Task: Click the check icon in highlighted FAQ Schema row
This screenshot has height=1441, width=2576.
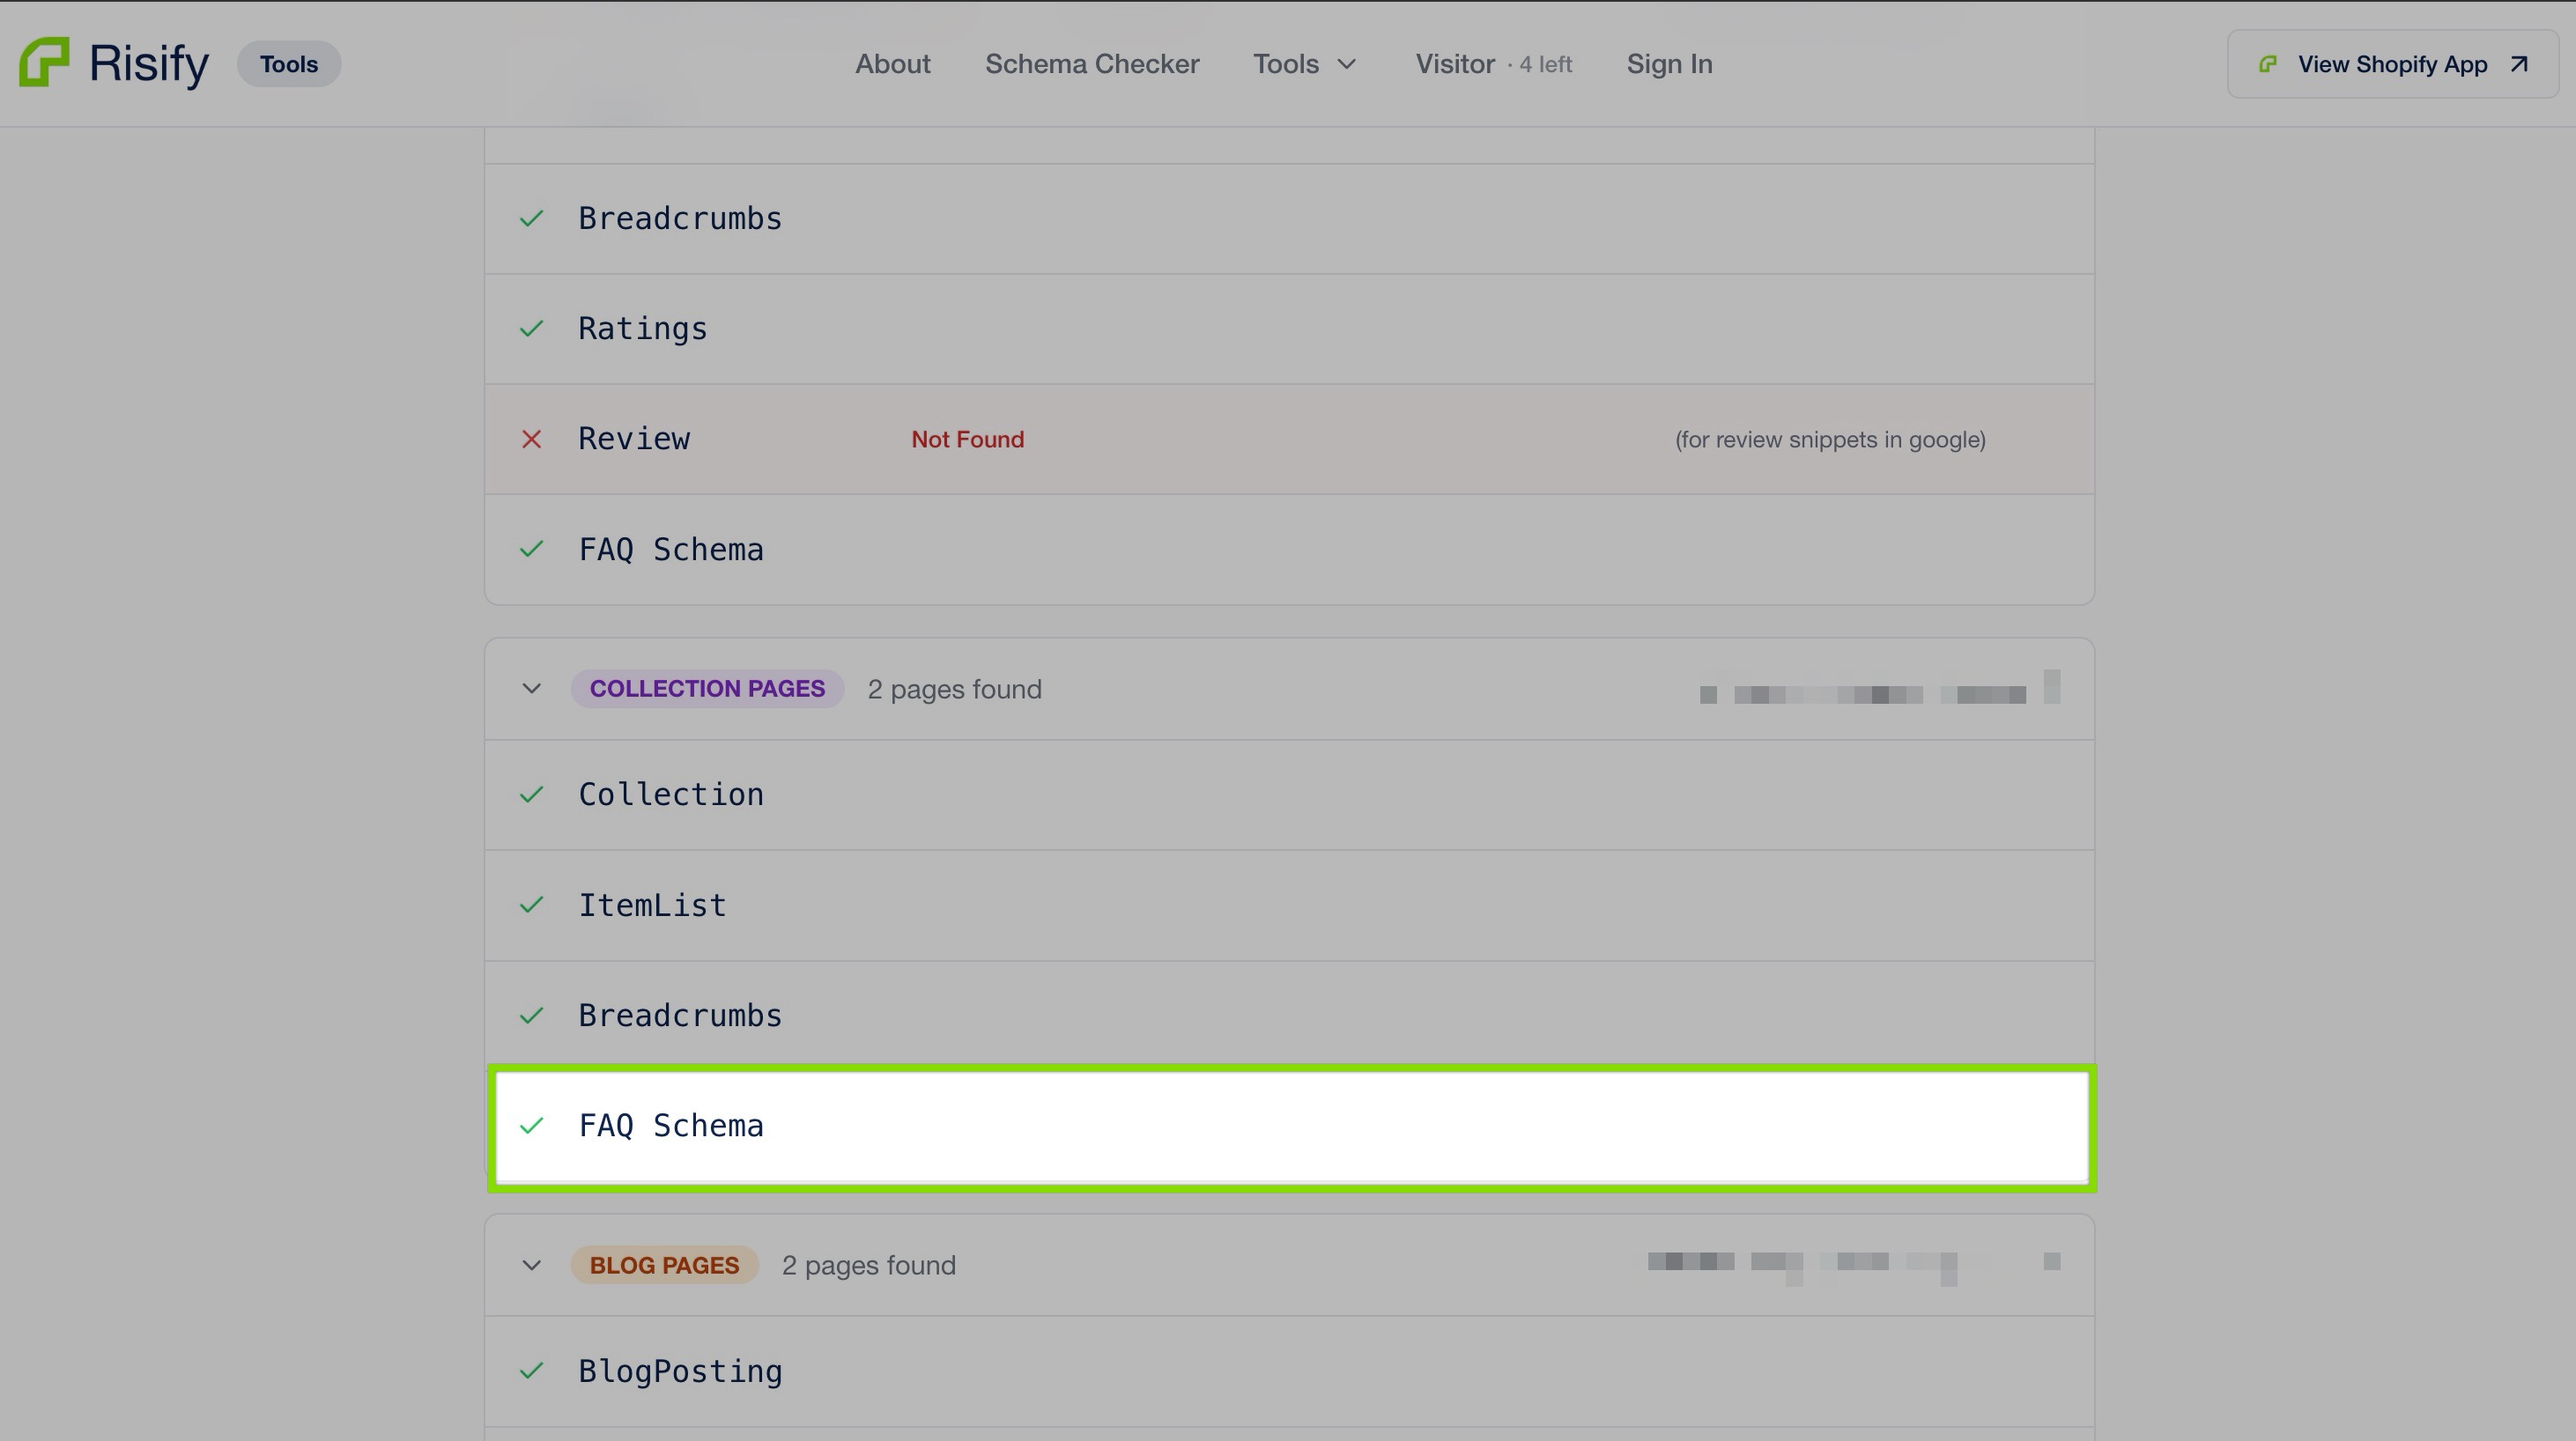Action: click(x=531, y=1125)
